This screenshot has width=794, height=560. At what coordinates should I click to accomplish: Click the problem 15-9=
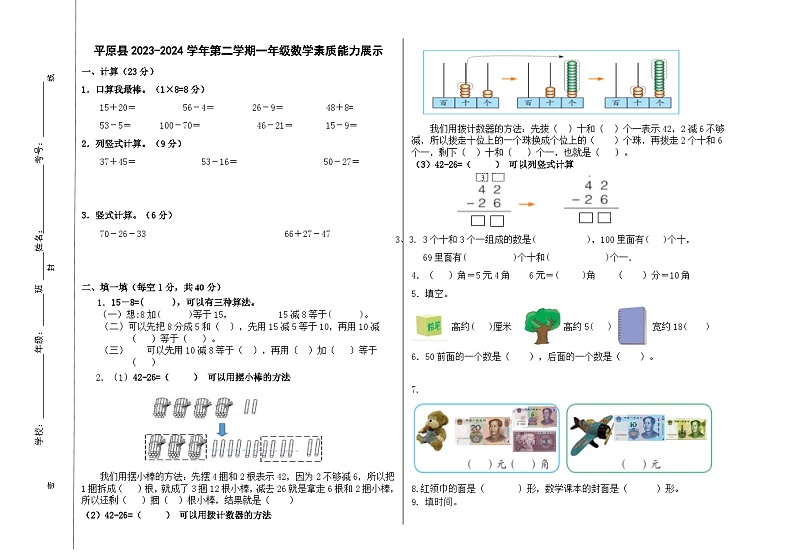pyautogui.click(x=341, y=125)
